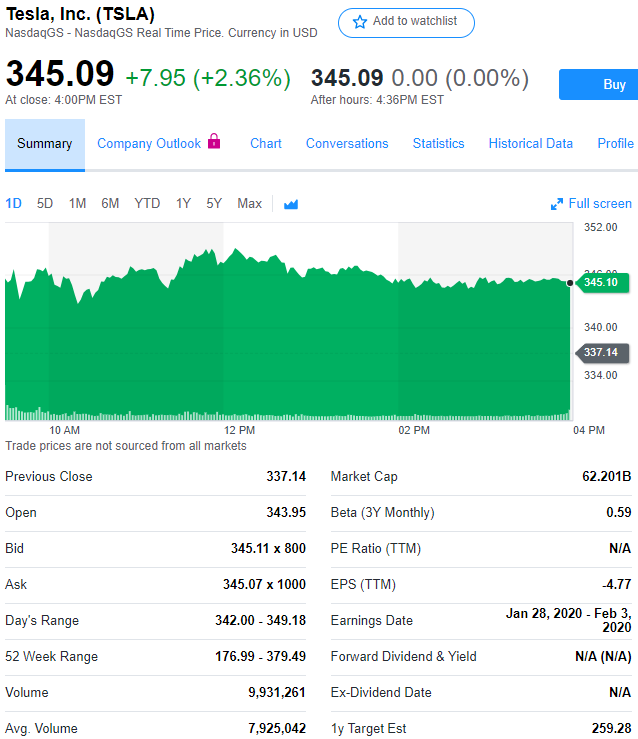The width and height of the screenshot is (638, 739).
Task: Click the Previous Close value 337.14
Action: click(x=286, y=476)
